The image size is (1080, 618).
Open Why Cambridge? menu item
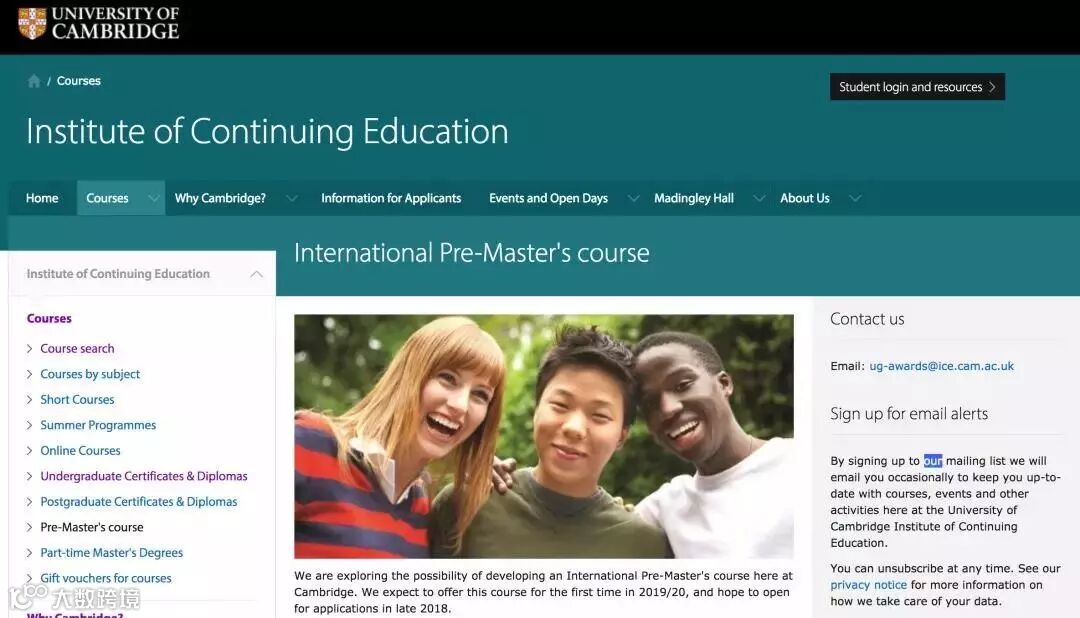click(220, 198)
